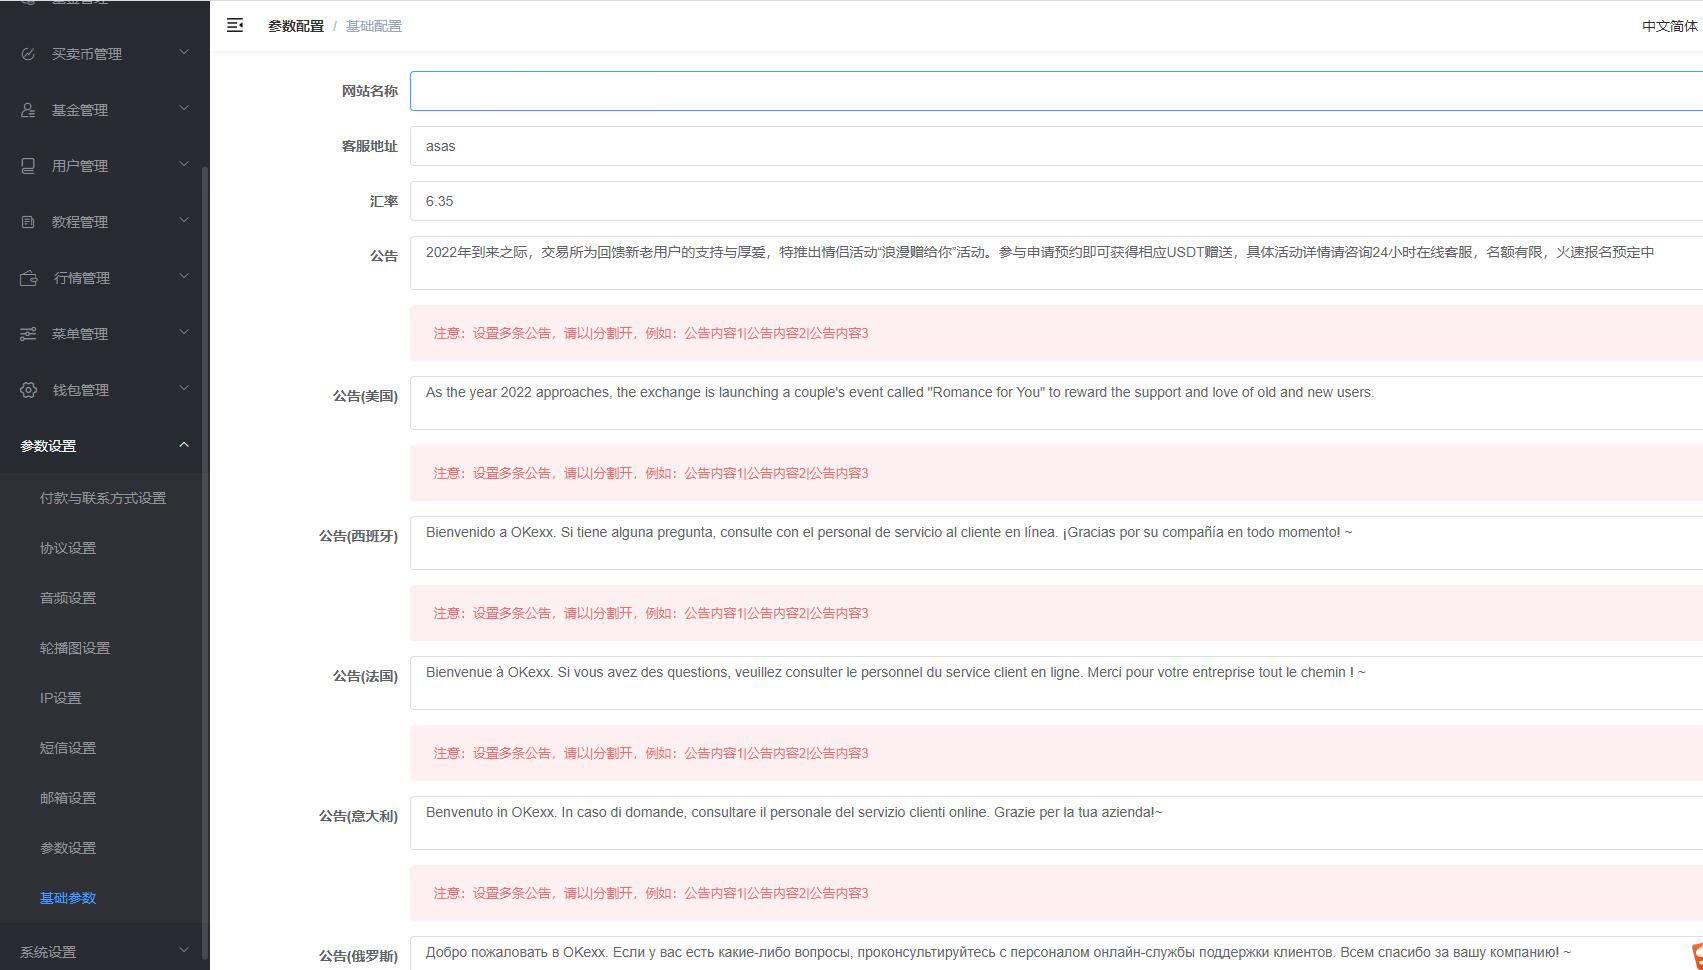The height and width of the screenshot is (970, 1703).
Task: Click the 钱包管理 gear icon
Action: pyautogui.click(x=27, y=389)
